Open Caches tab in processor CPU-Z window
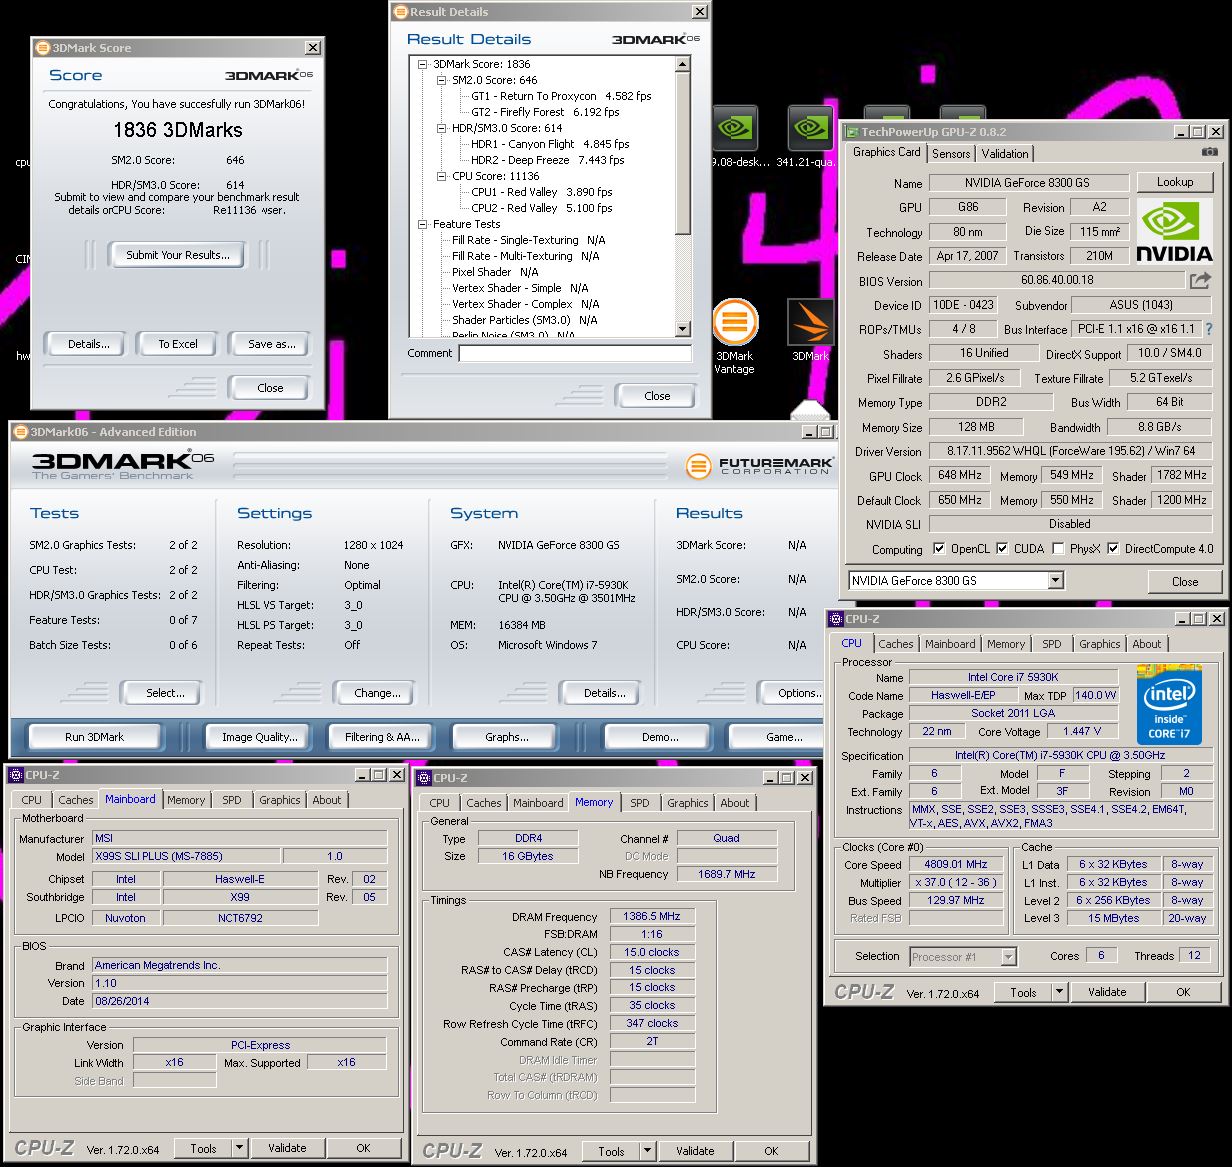Viewport: 1232px width, 1167px height. (x=896, y=644)
